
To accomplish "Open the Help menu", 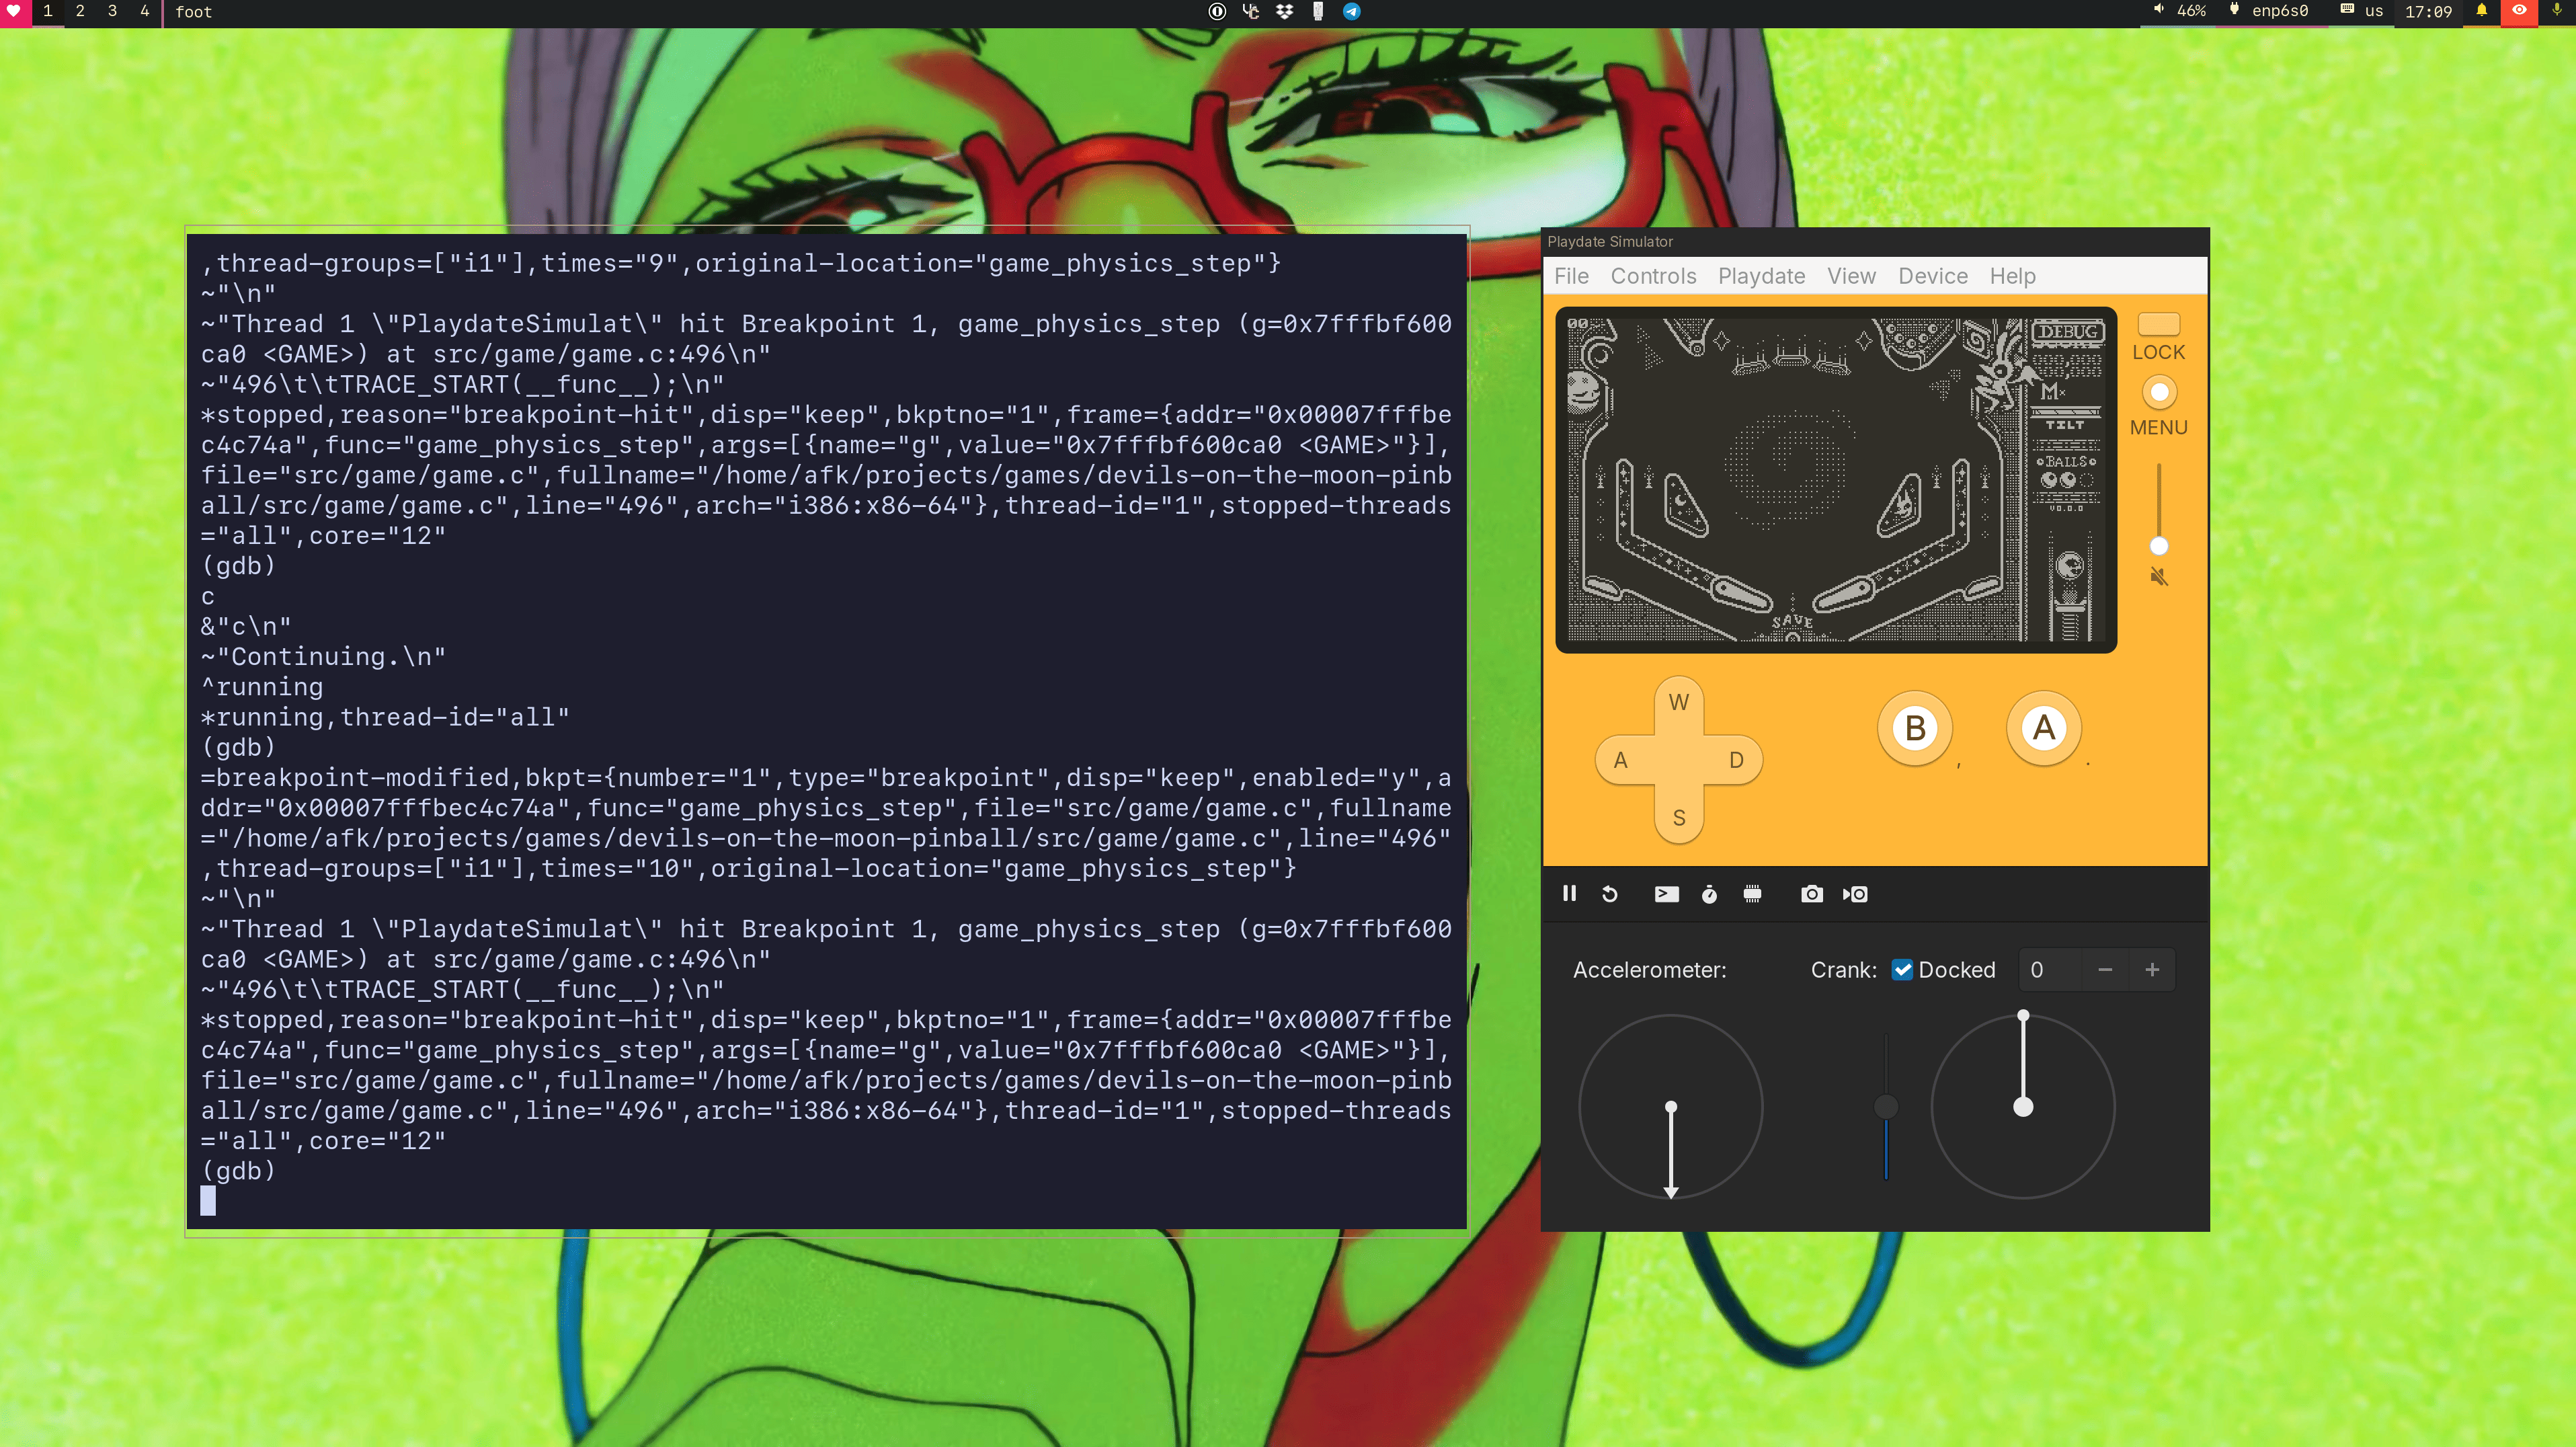I will tap(2012, 276).
